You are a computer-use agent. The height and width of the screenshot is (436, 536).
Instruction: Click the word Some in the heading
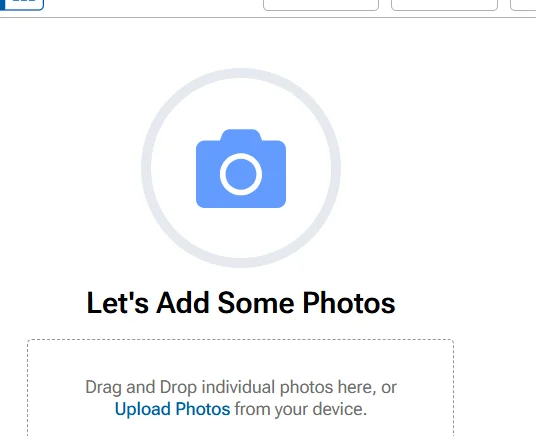point(256,303)
